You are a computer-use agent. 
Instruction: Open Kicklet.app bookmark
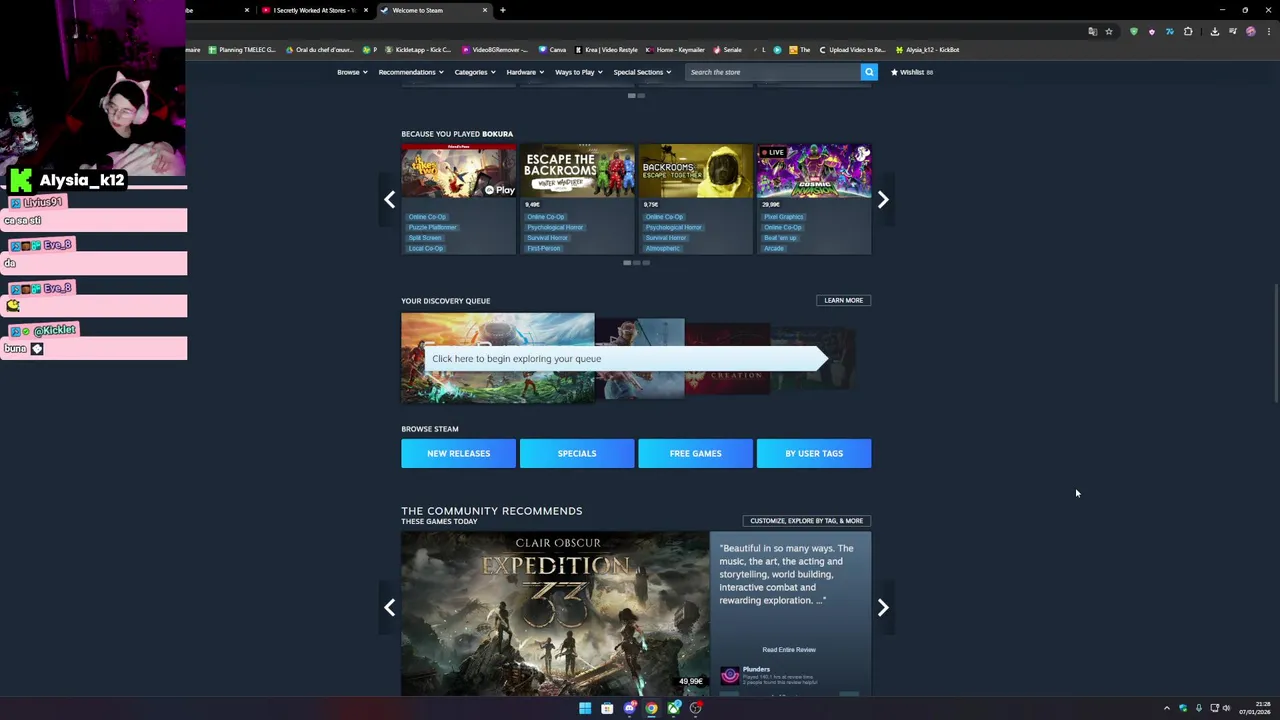[418, 49]
